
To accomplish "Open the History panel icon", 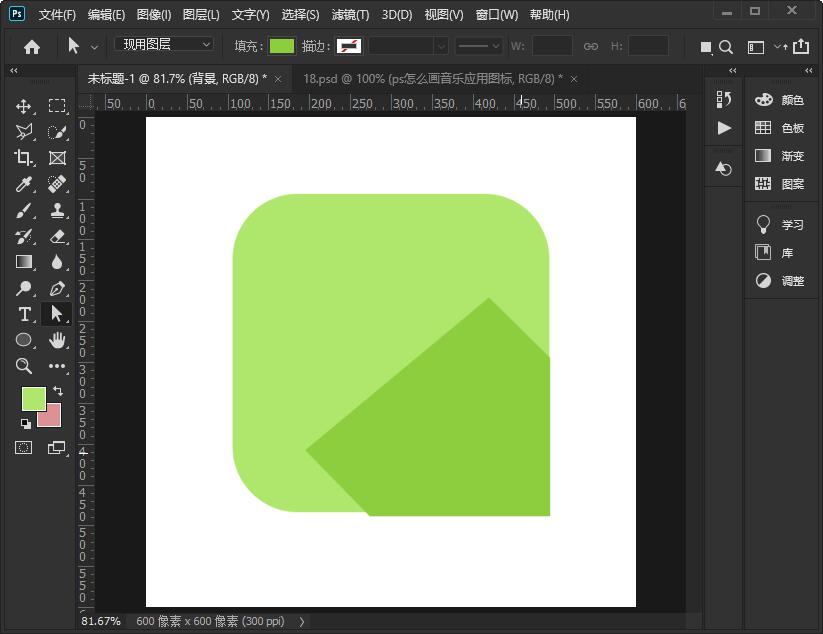I will (x=724, y=99).
